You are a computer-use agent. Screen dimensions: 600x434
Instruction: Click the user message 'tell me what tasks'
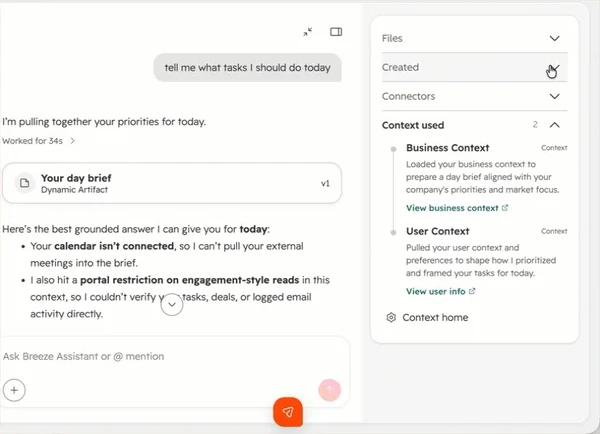248,68
